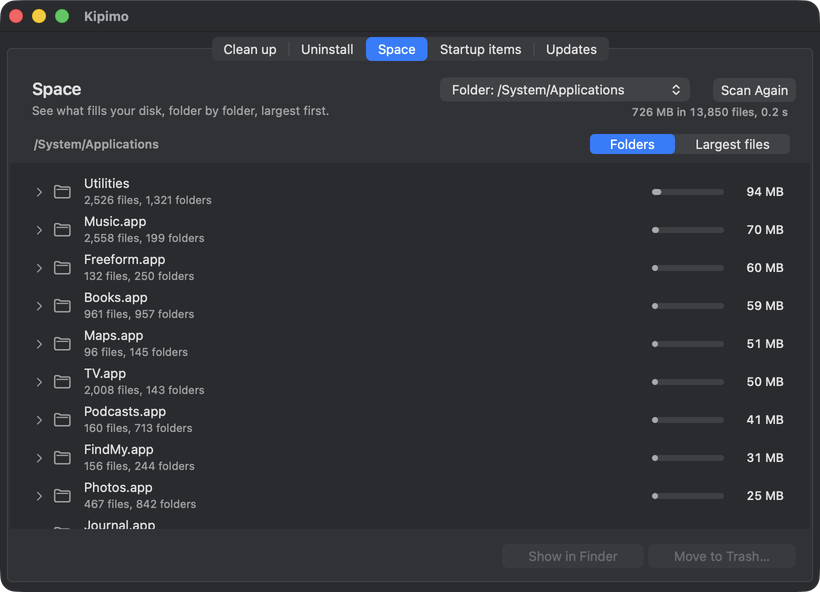Click the Maps.app folder icon
This screenshot has width=820, height=592.
coord(62,344)
